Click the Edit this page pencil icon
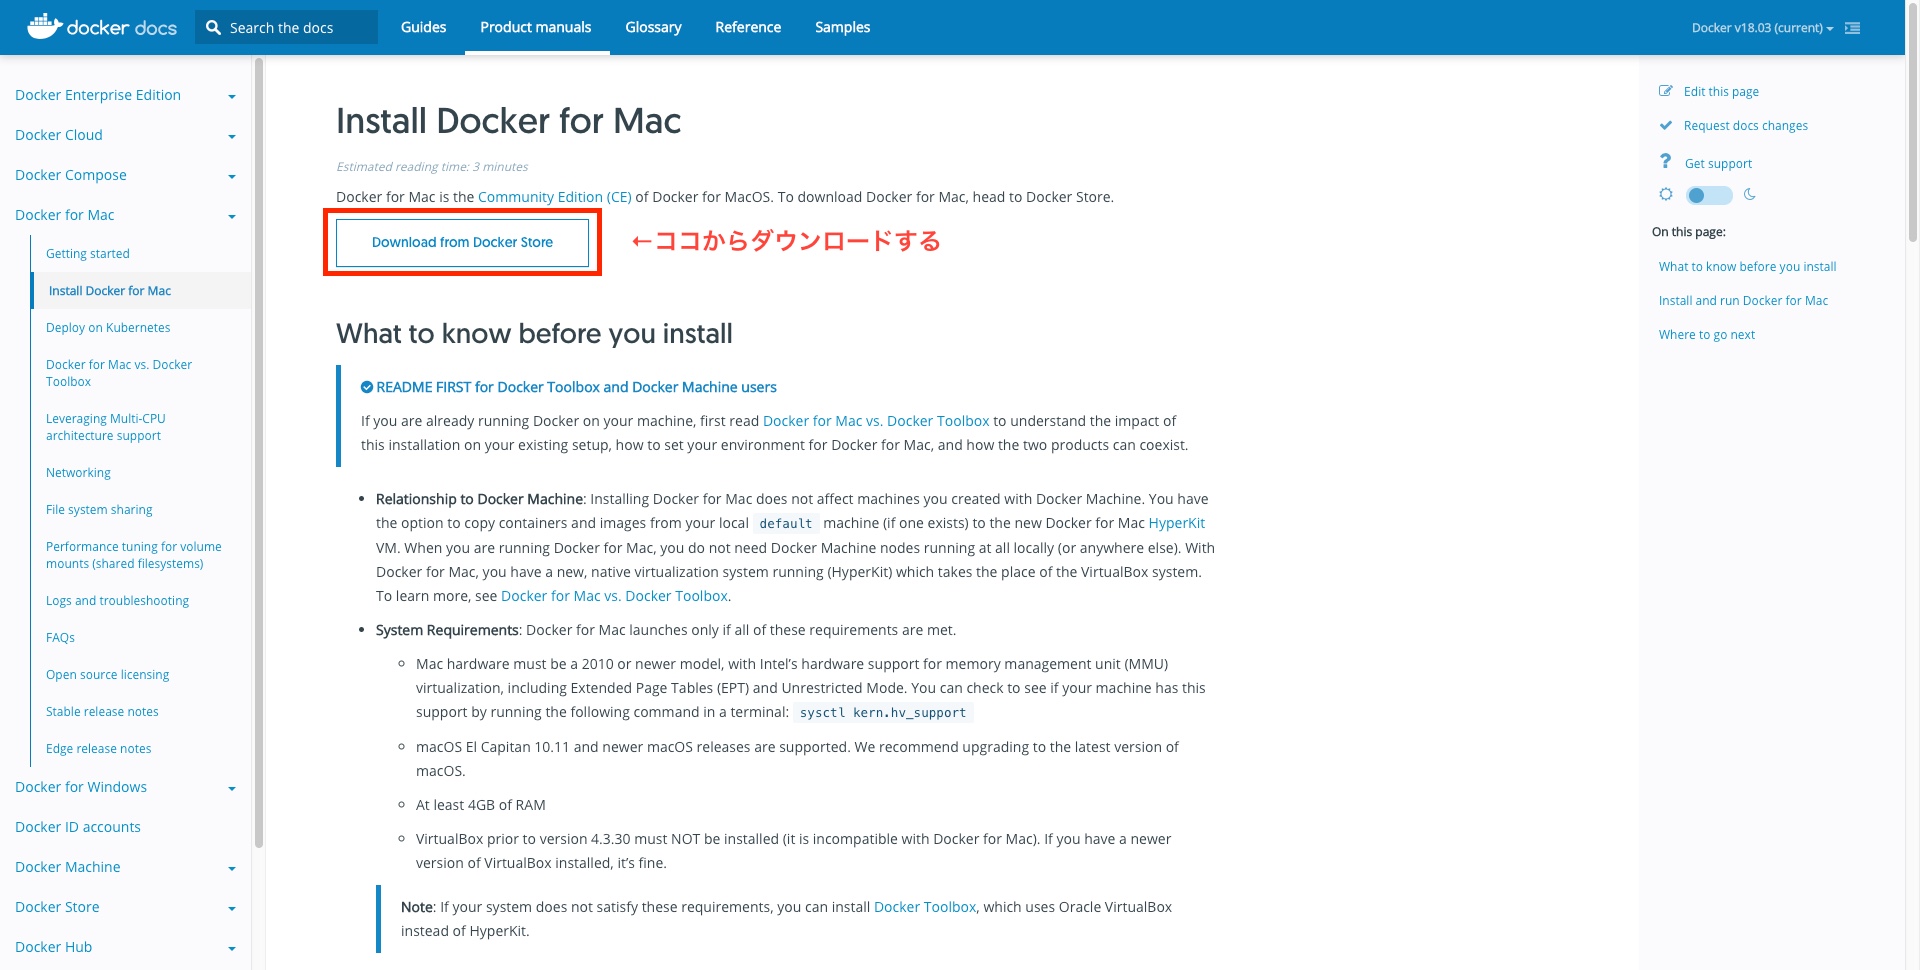The width and height of the screenshot is (1920, 970). pos(1666,91)
